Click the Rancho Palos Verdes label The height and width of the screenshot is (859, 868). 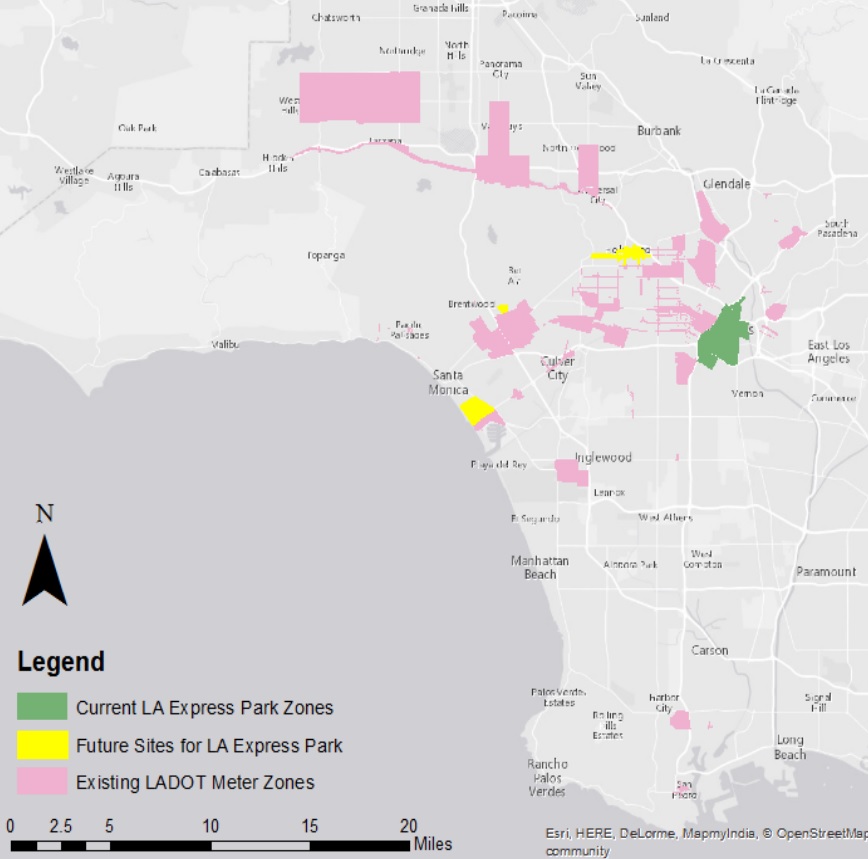tap(547, 778)
